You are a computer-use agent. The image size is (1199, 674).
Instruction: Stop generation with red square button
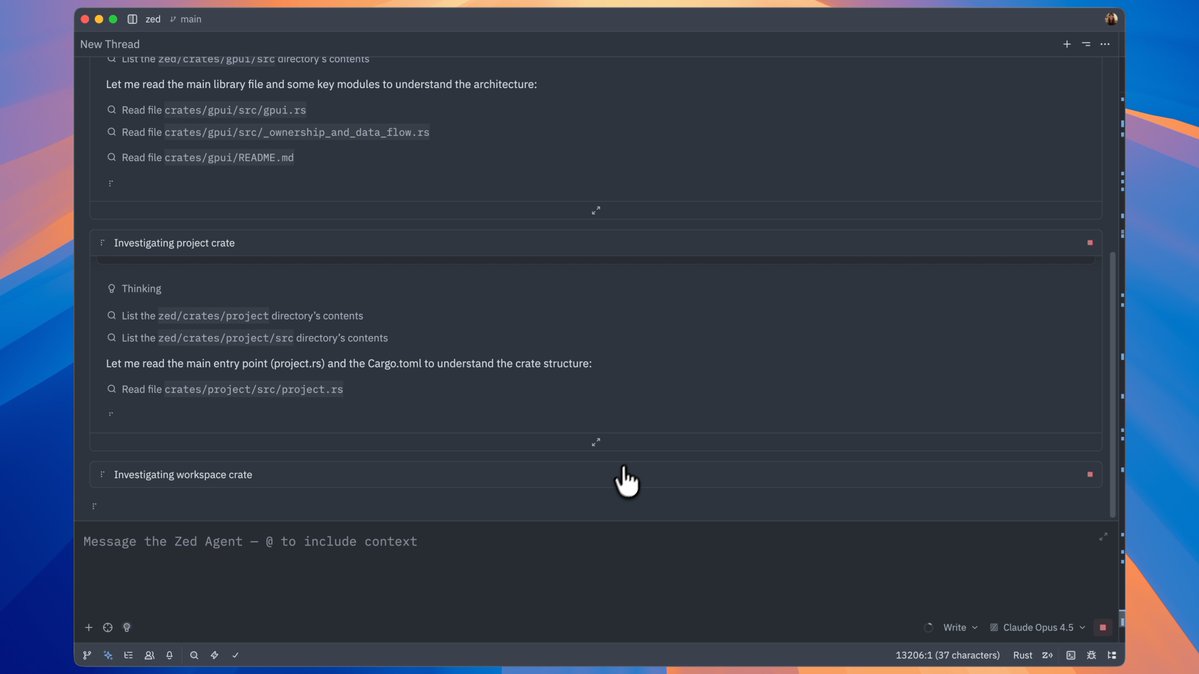coord(1103,627)
